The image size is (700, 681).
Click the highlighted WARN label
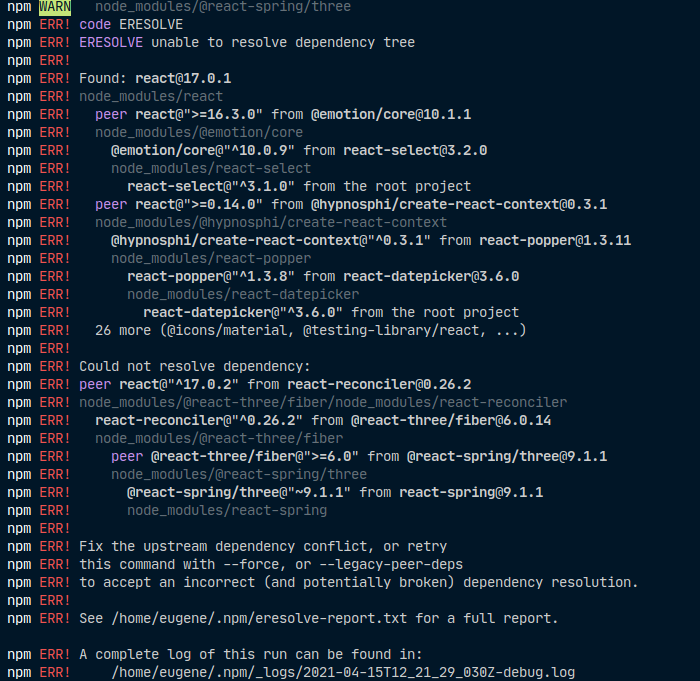point(55,6)
